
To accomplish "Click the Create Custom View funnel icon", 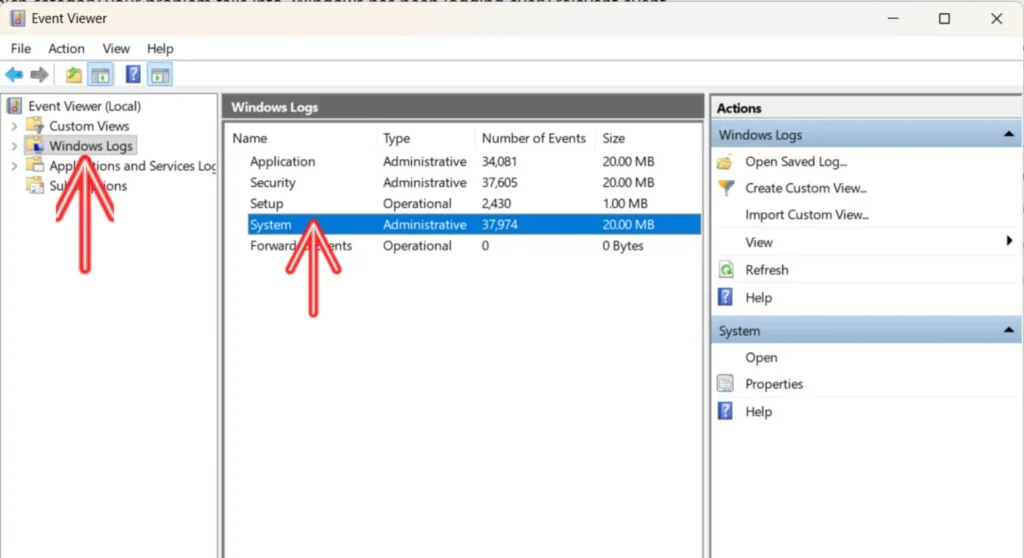I will pos(726,188).
